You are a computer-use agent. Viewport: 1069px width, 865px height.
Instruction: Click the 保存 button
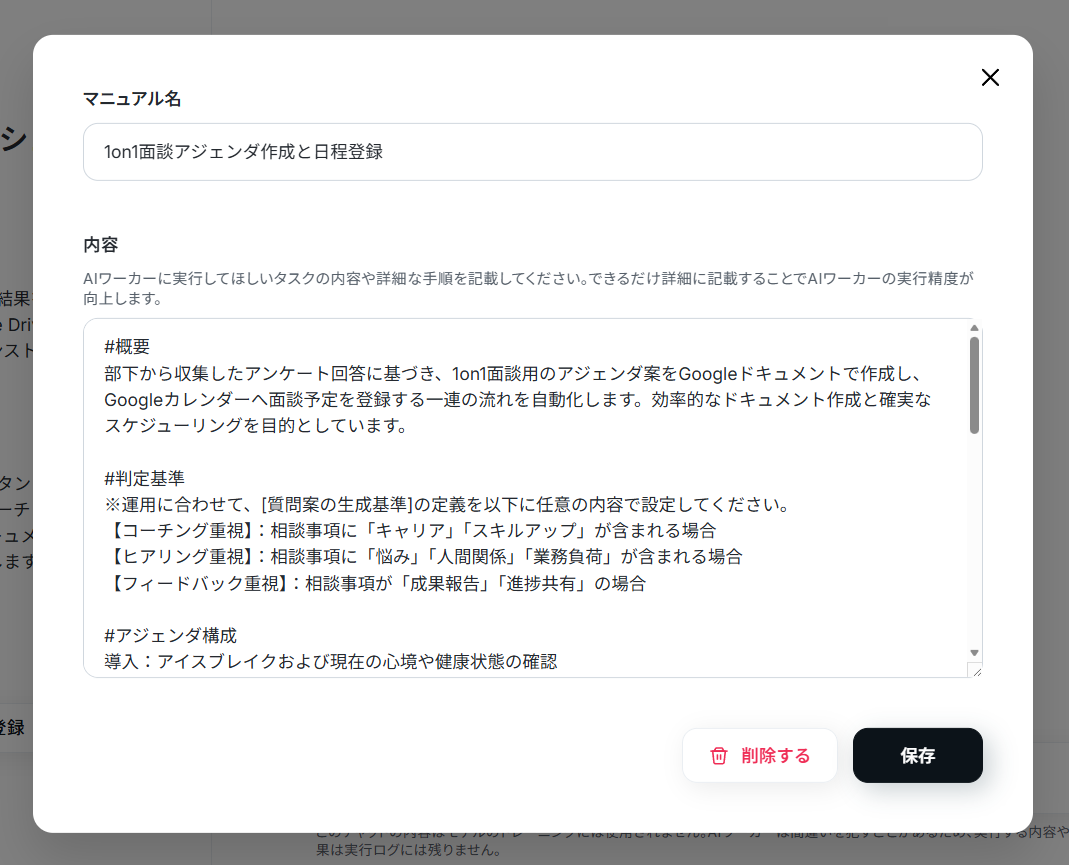point(918,755)
